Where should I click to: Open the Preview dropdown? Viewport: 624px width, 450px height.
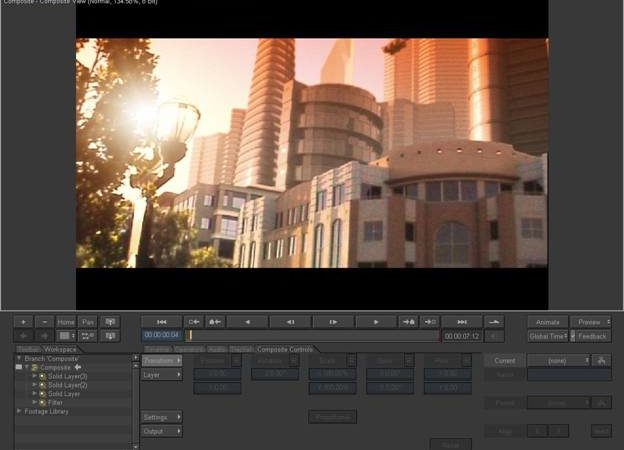tap(591, 322)
